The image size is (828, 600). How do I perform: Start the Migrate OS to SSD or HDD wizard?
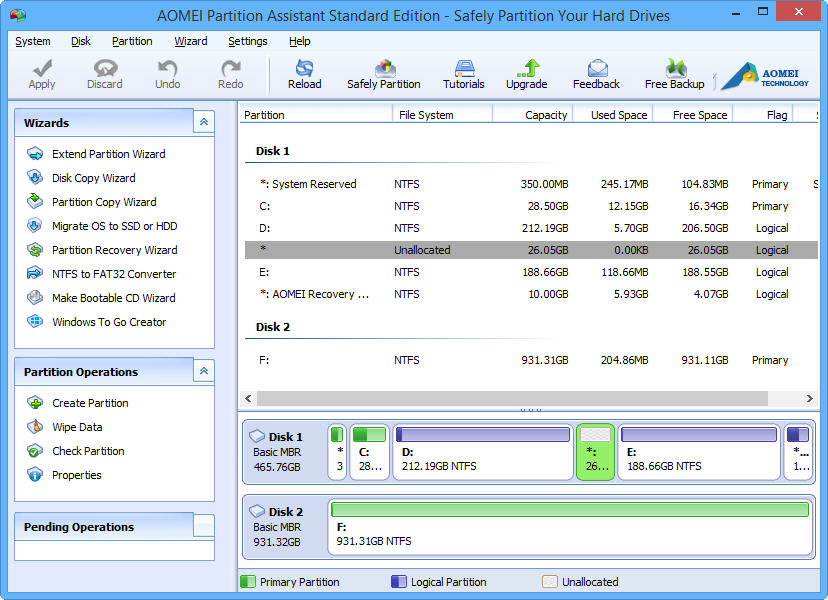coord(114,226)
